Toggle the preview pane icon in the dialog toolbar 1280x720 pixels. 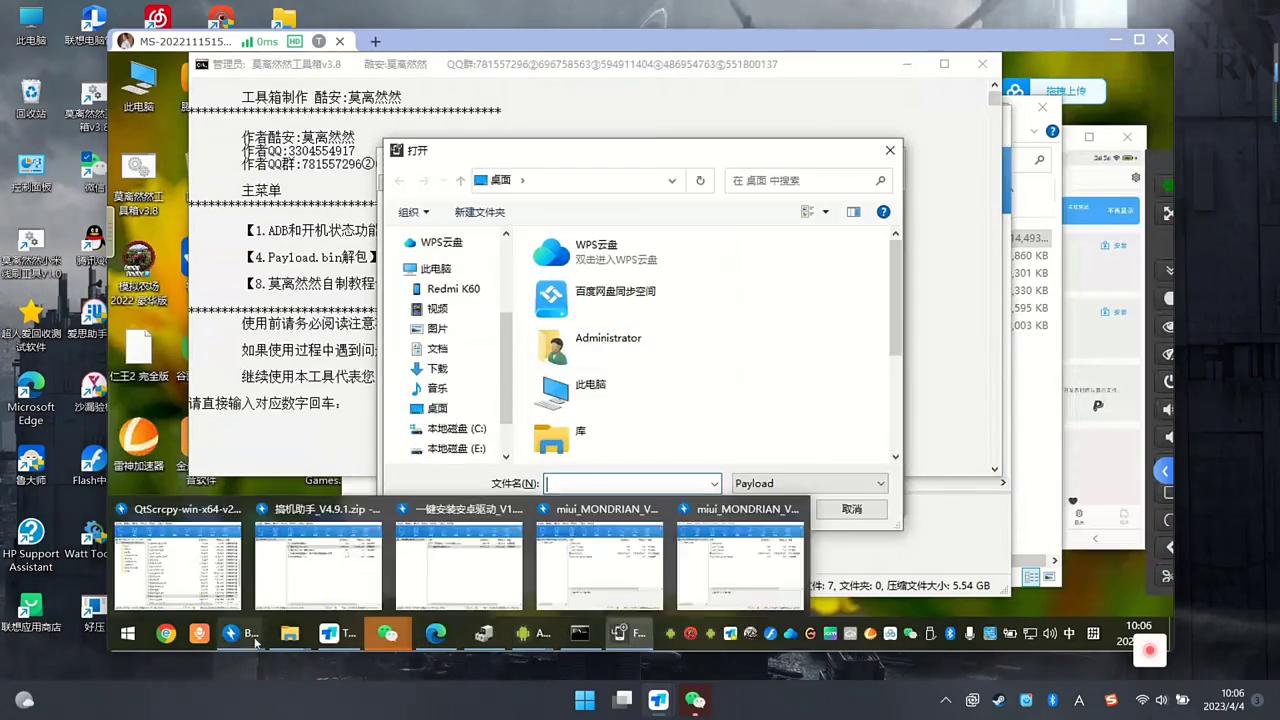[x=853, y=212]
